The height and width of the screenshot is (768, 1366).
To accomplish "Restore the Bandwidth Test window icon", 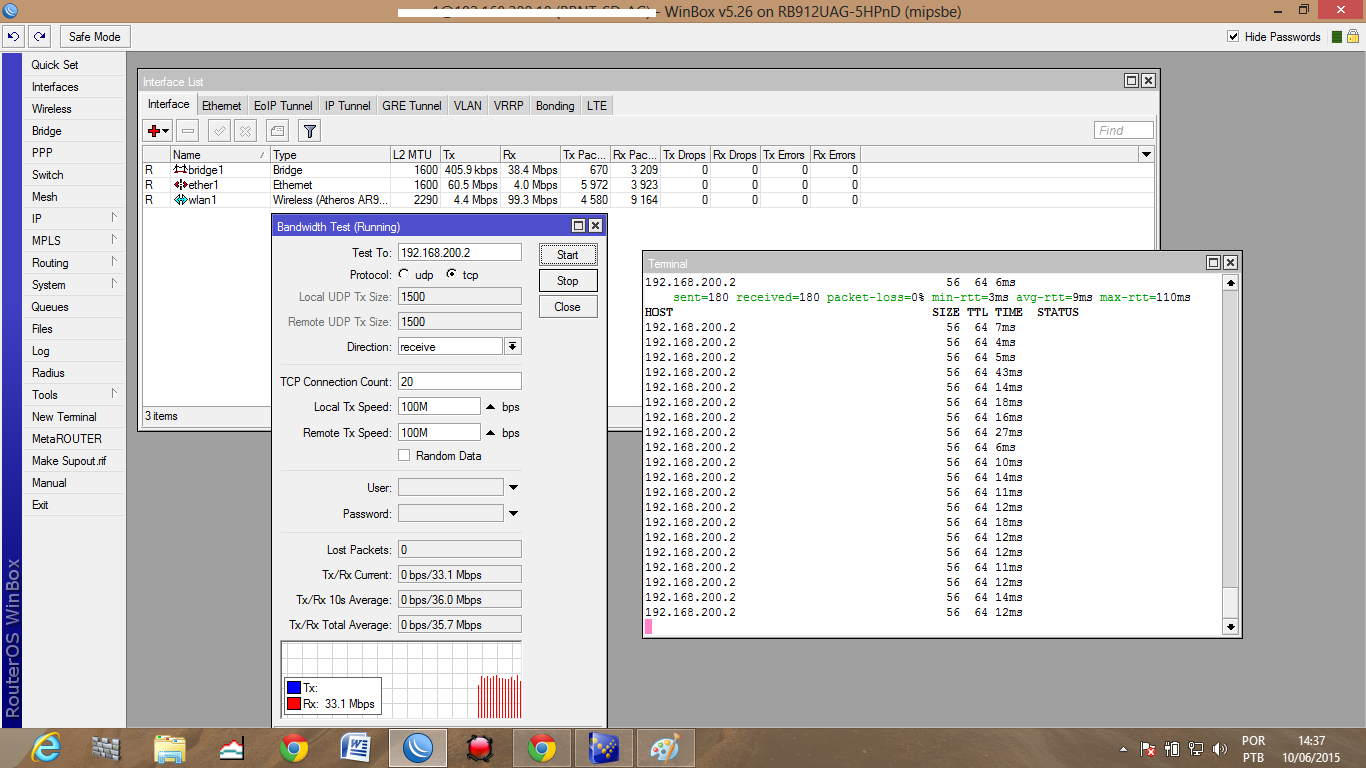I will (x=579, y=227).
